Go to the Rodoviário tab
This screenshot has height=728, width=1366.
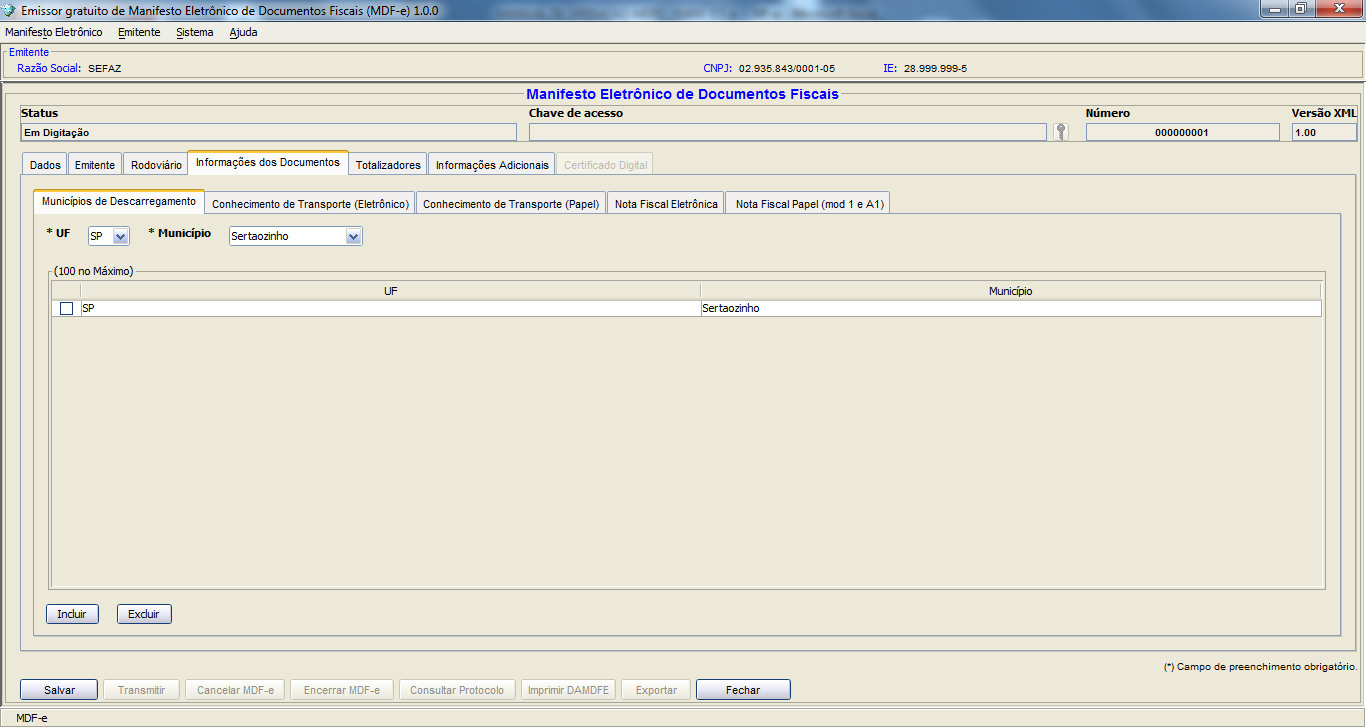click(156, 165)
